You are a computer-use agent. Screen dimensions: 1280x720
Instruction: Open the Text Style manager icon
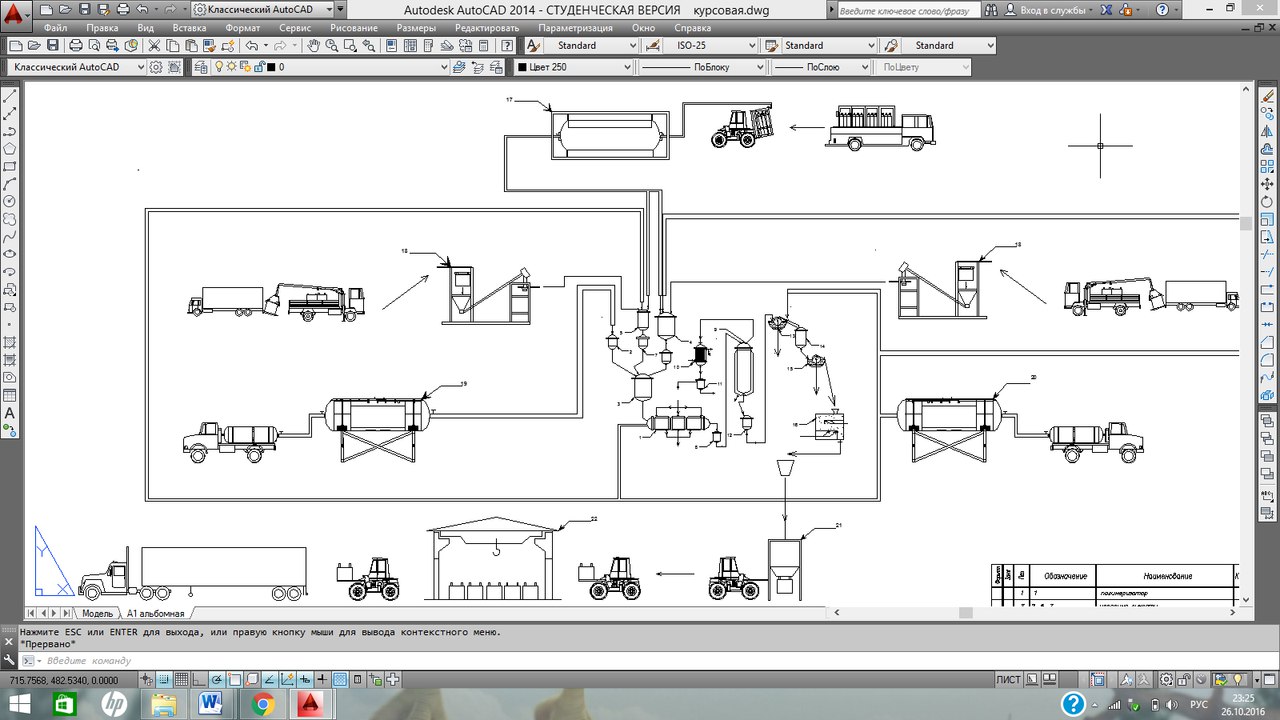pos(533,46)
